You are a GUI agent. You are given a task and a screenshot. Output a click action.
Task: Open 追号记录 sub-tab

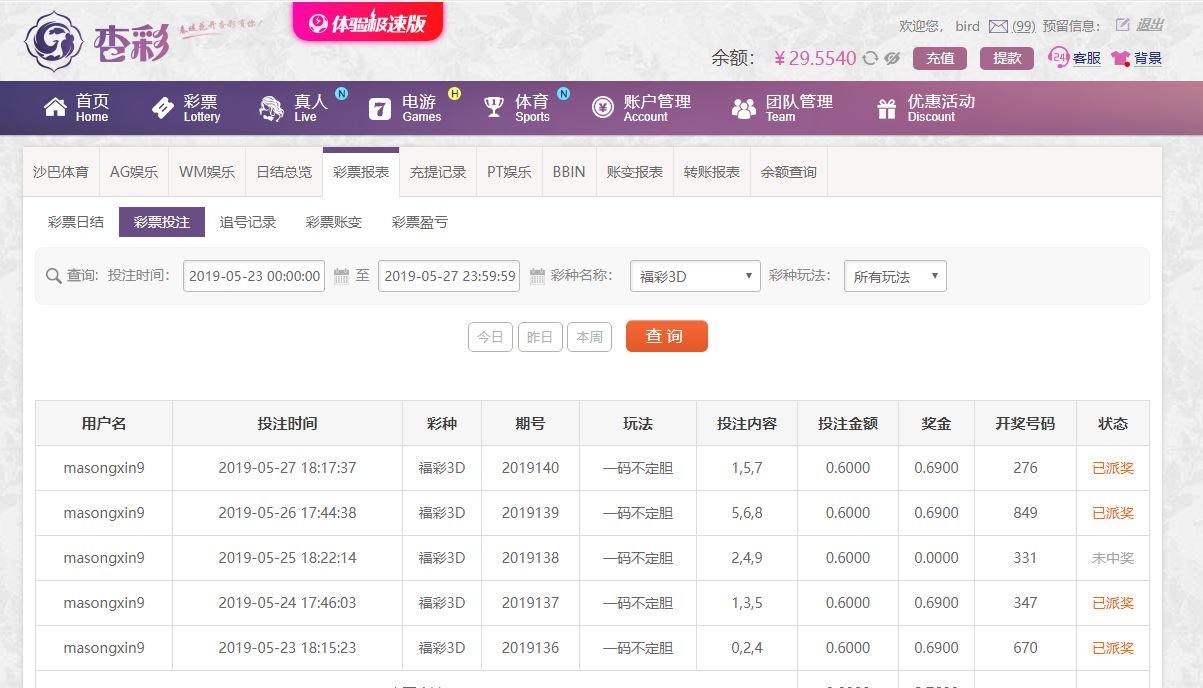coord(248,222)
